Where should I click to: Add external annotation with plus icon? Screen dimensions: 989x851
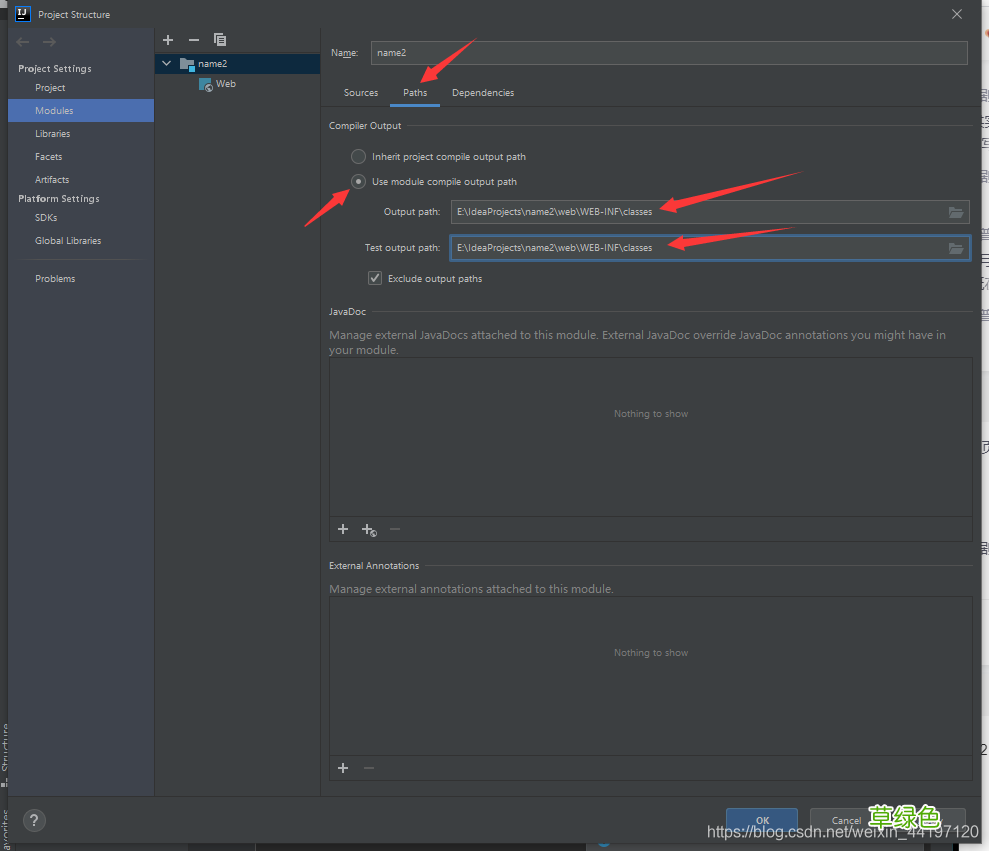coord(343,768)
